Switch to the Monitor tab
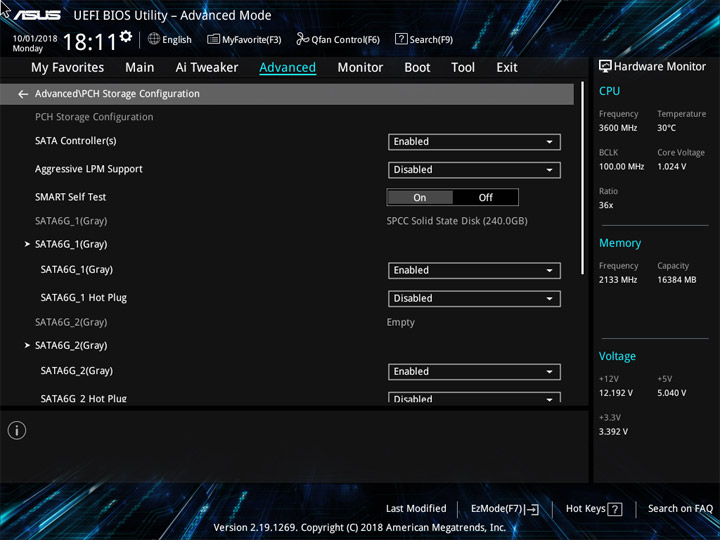 pos(360,68)
